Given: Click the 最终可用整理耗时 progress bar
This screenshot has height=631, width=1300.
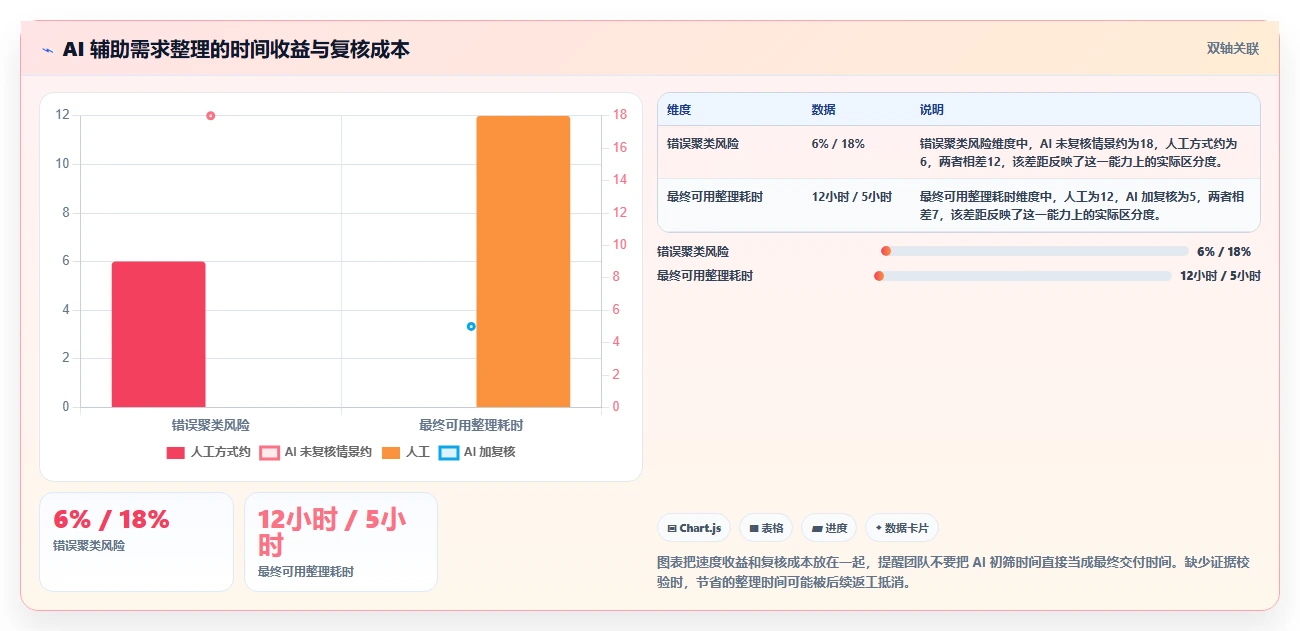Looking at the screenshot, I should click(1022, 276).
